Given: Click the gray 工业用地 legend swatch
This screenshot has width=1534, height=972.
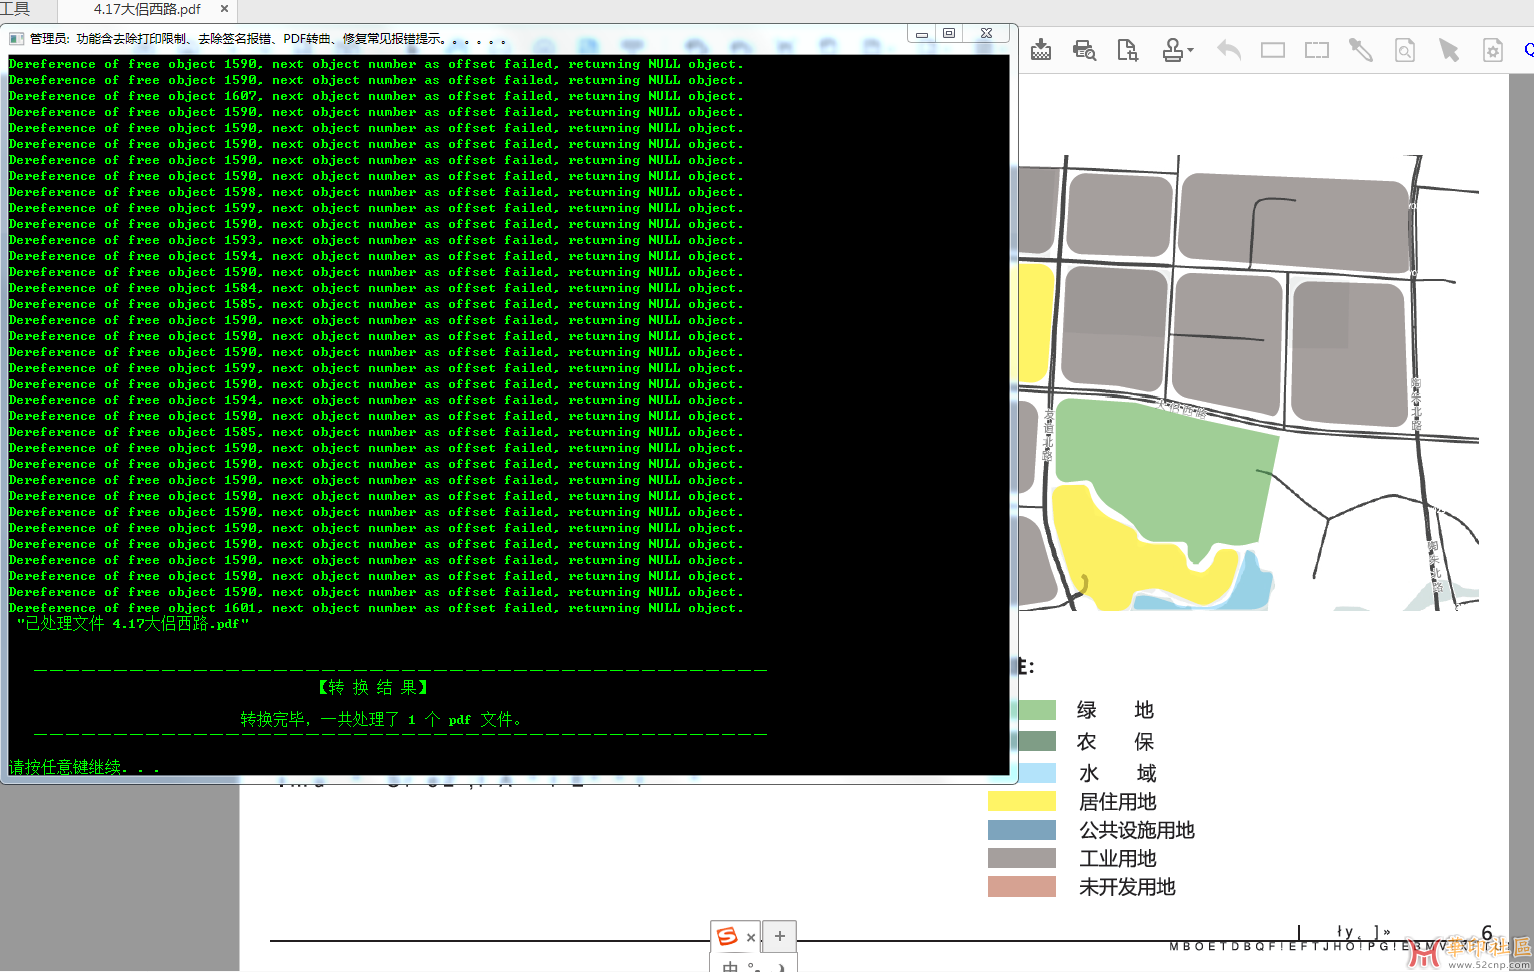Looking at the screenshot, I should (1022, 858).
